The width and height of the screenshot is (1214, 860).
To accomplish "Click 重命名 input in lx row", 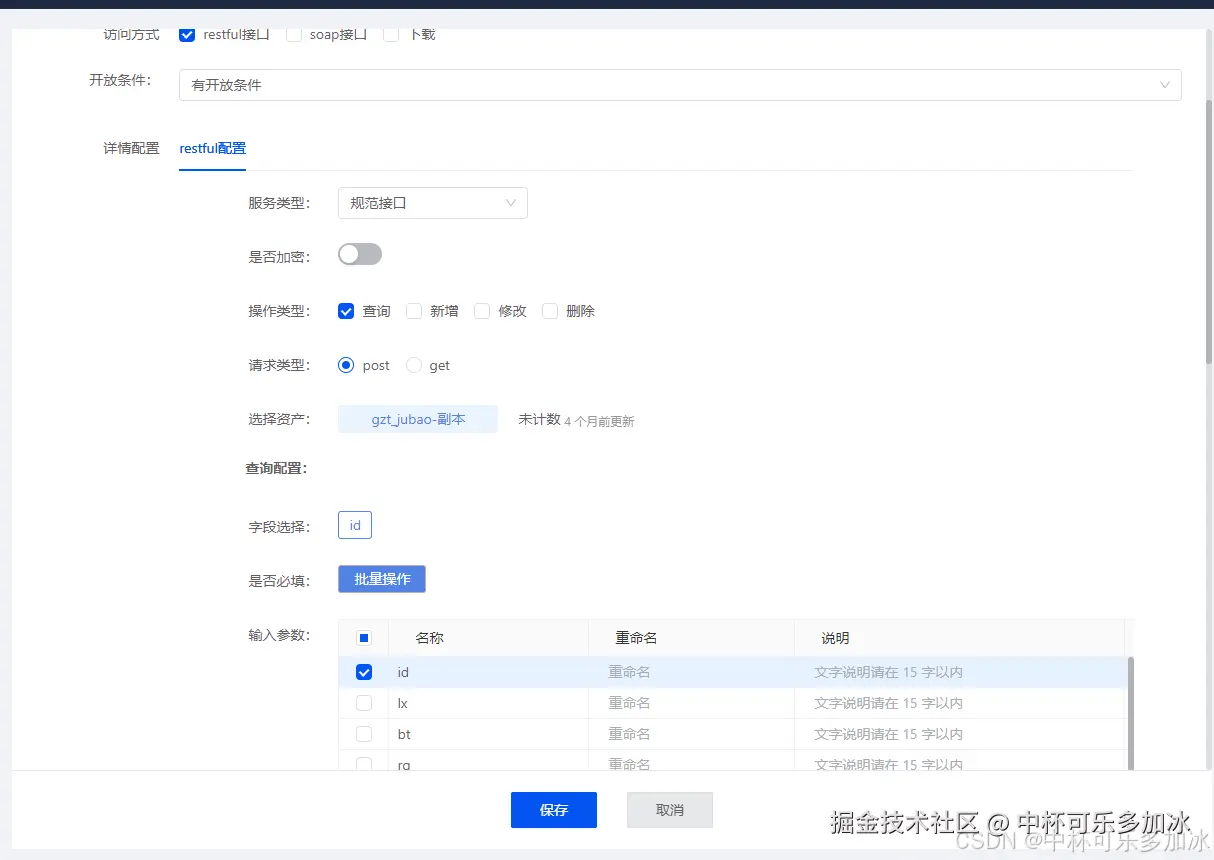I will point(691,703).
